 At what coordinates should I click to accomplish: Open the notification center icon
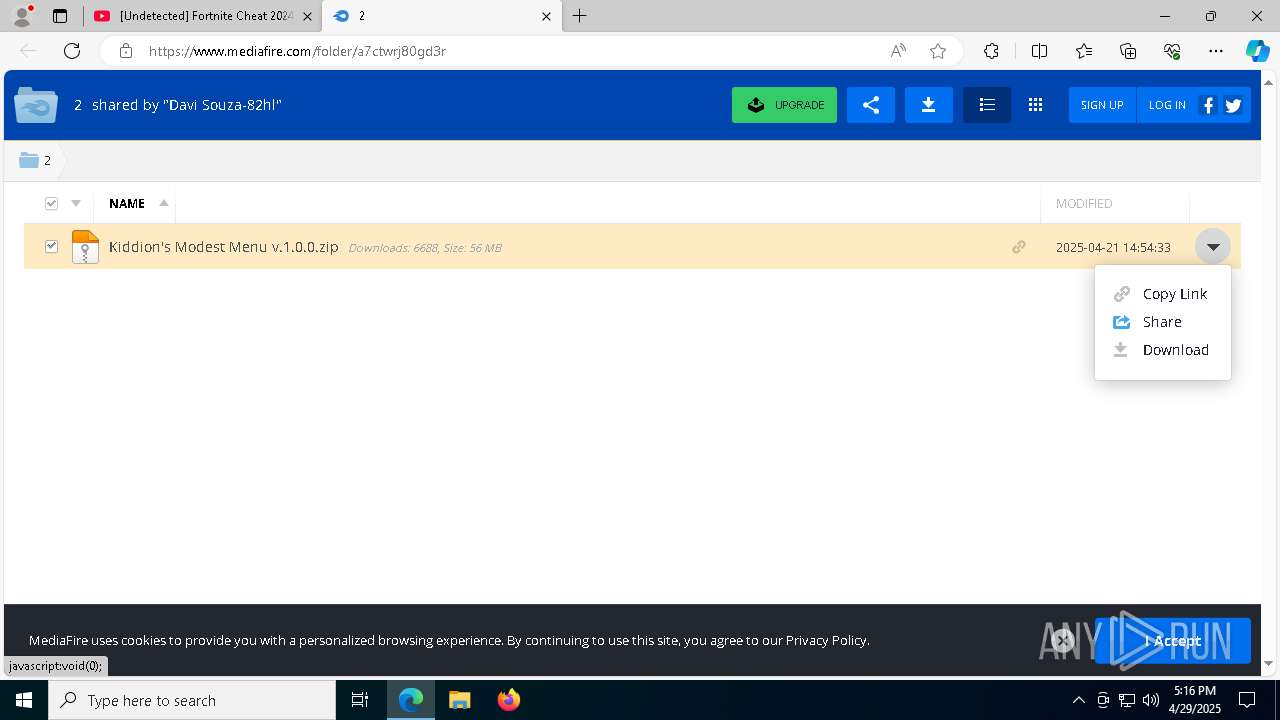pyautogui.click(x=1247, y=700)
